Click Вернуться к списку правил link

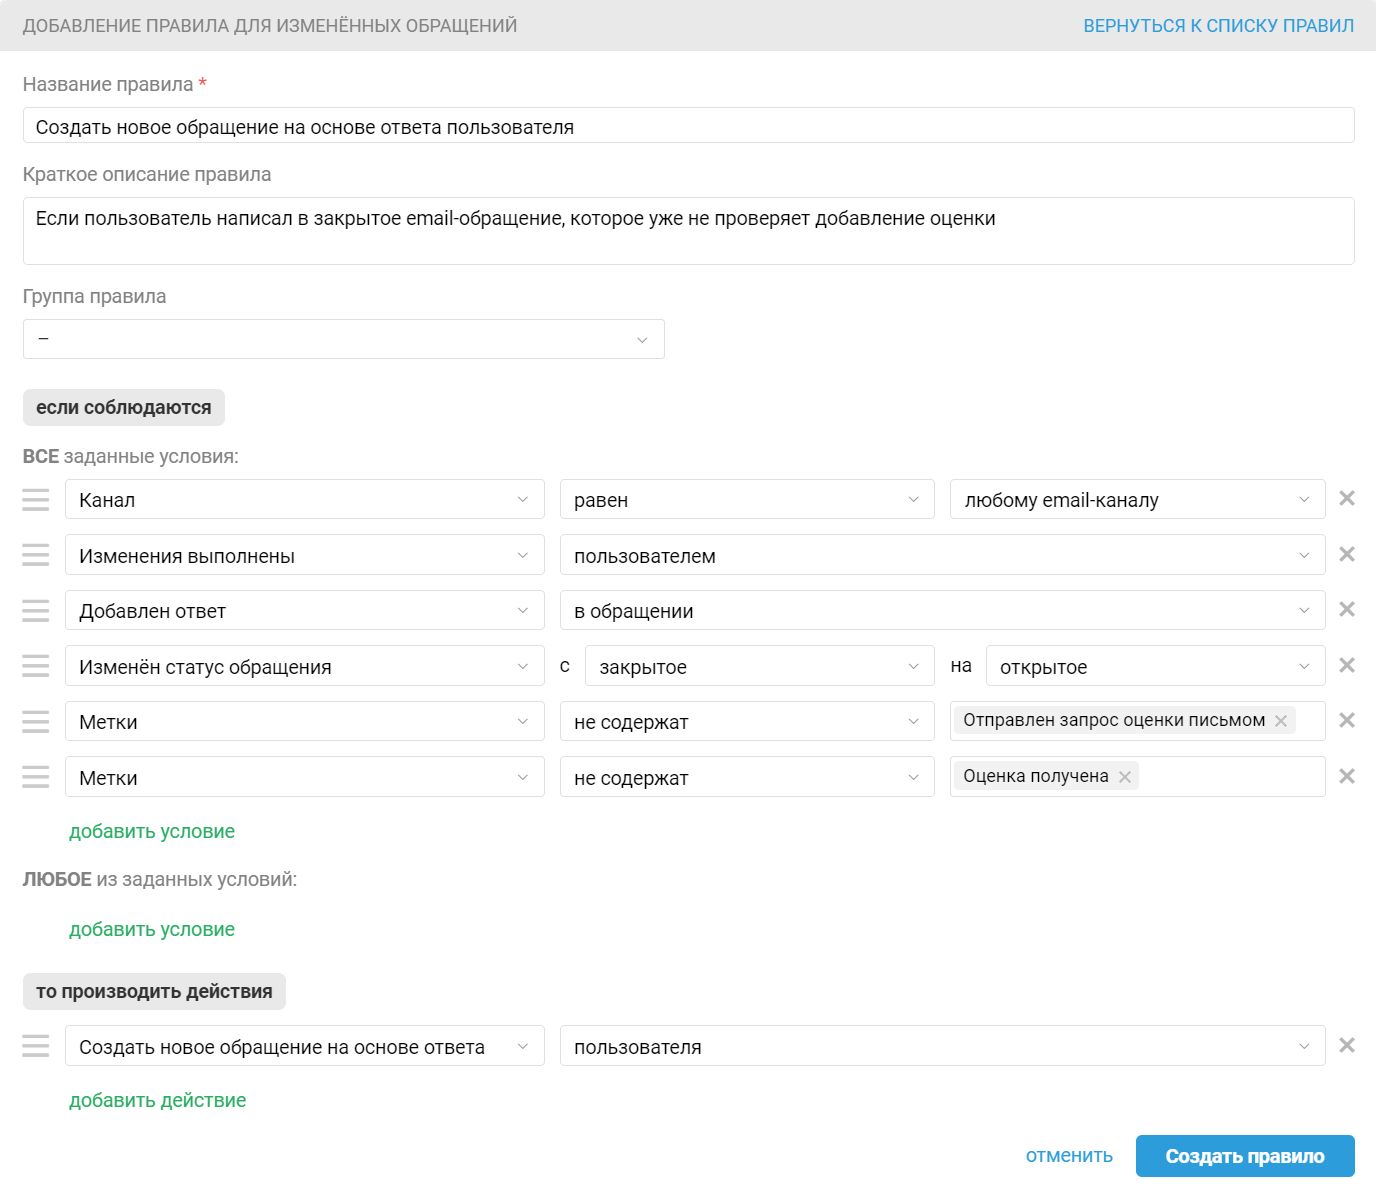pos(1218,26)
